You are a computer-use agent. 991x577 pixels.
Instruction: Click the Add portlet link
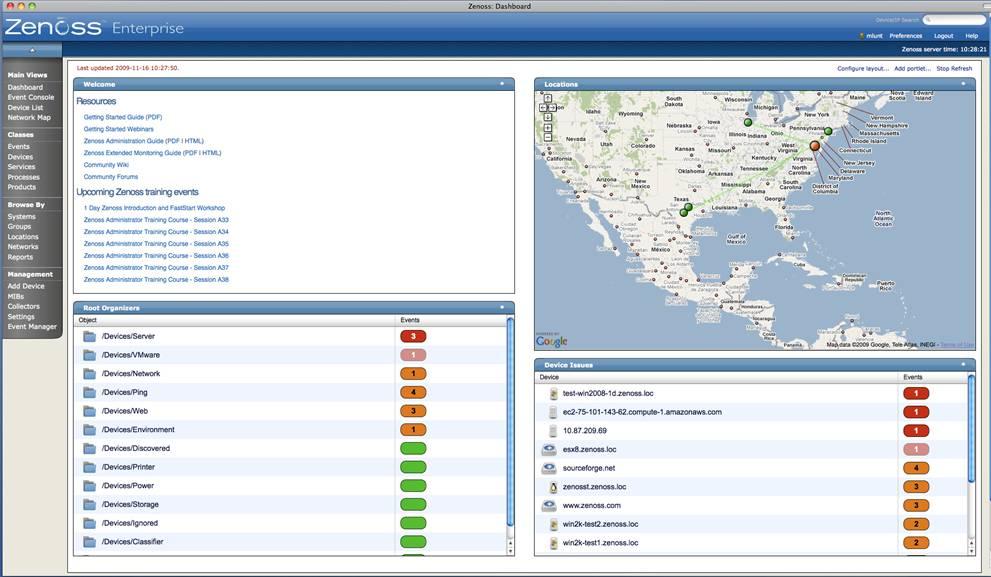pyautogui.click(x=912, y=68)
